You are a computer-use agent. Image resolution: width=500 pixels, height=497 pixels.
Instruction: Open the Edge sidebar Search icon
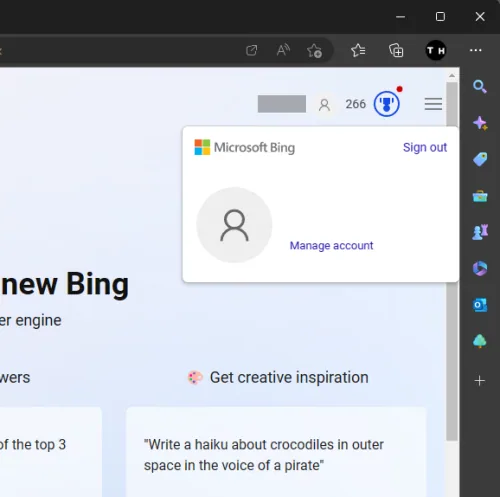coord(480,87)
